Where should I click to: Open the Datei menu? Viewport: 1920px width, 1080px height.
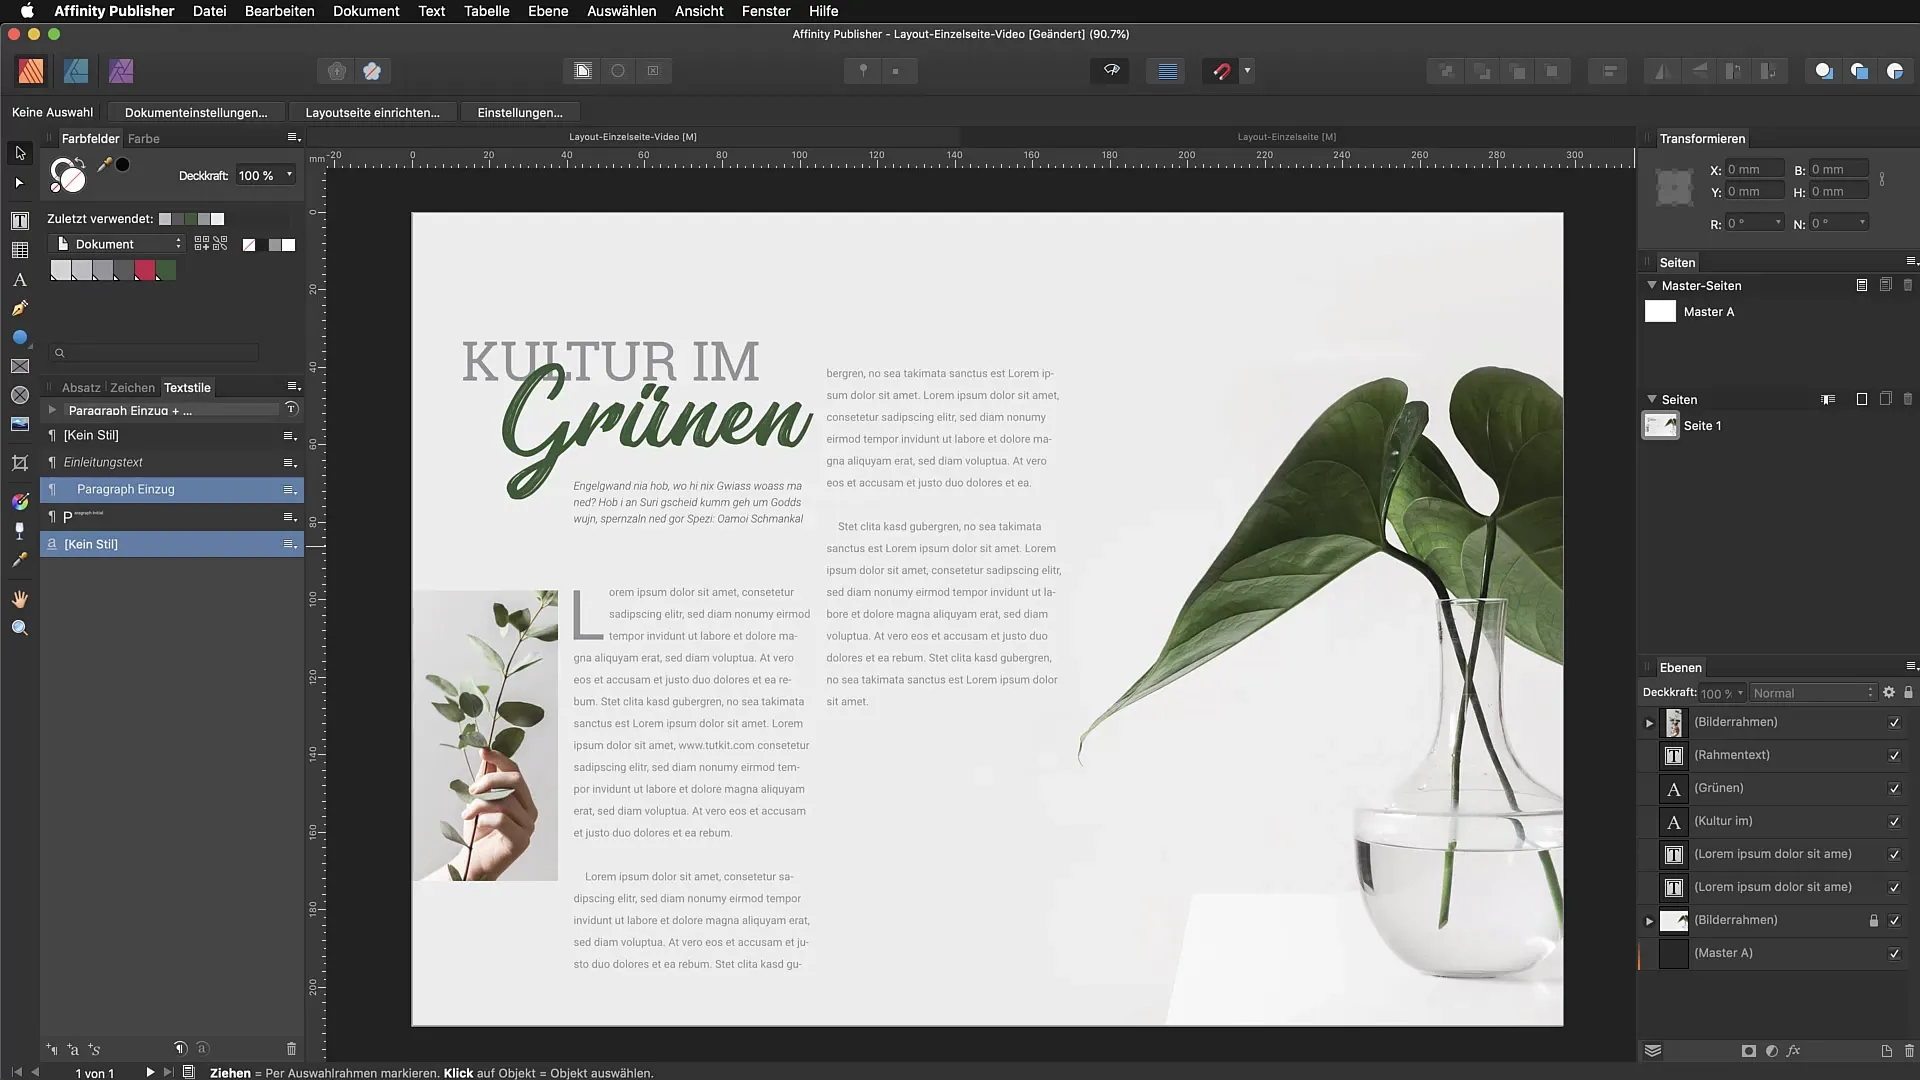point(209,11)
